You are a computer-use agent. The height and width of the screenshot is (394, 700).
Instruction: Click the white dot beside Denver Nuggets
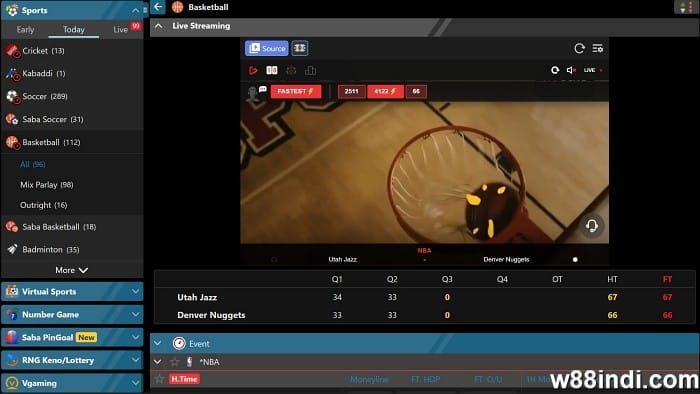tap(575, 259)
